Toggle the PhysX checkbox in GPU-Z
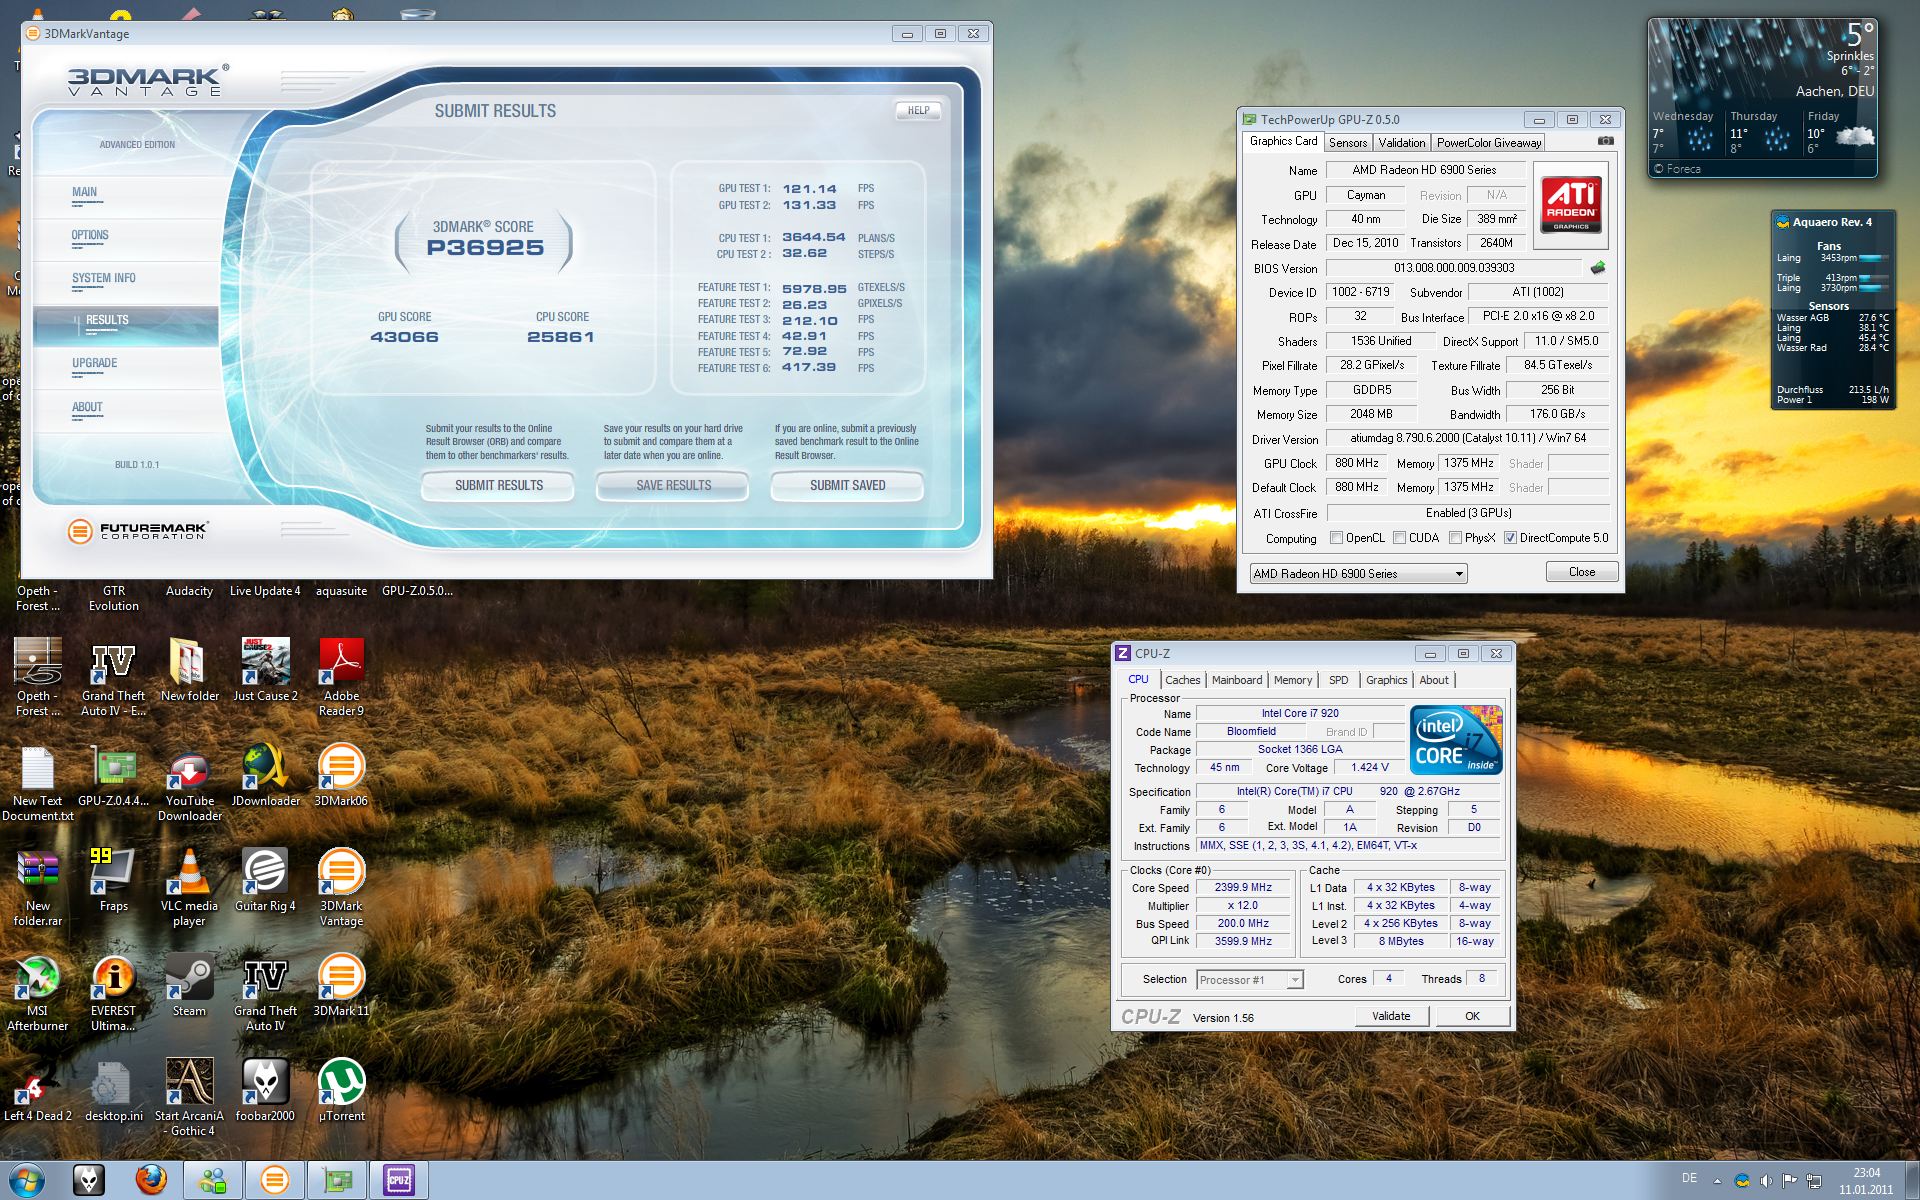This screenshot has width=1920, height=1200. 1455,538
